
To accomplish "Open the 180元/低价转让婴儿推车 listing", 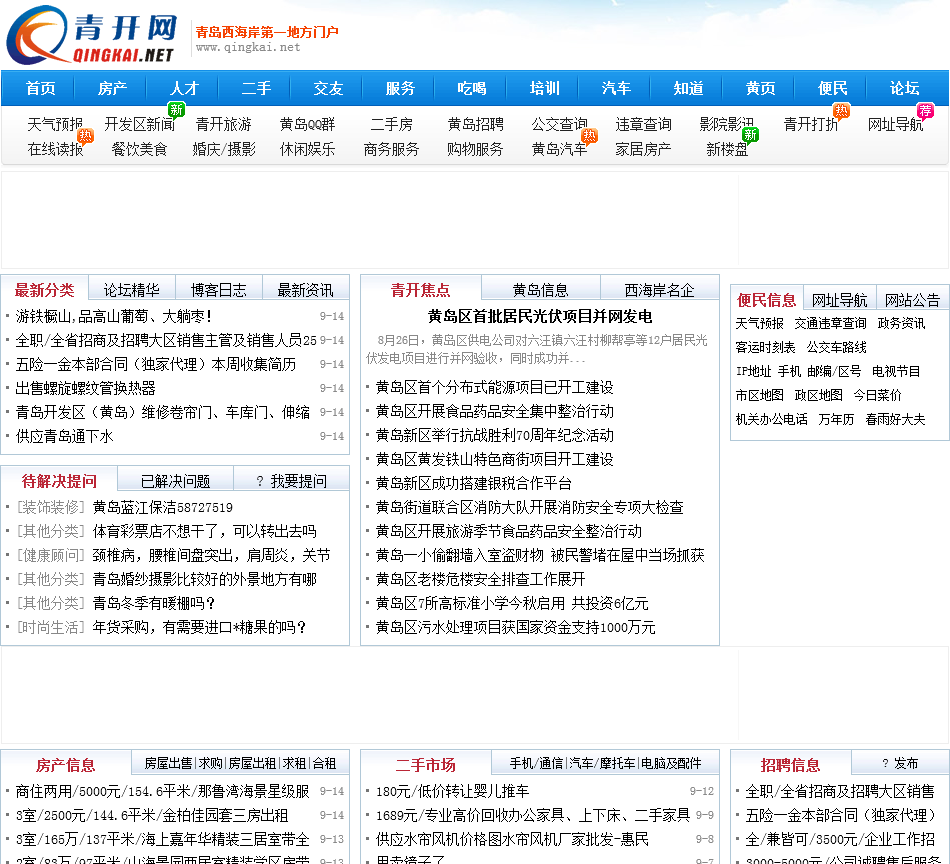I will click(452, 791).
